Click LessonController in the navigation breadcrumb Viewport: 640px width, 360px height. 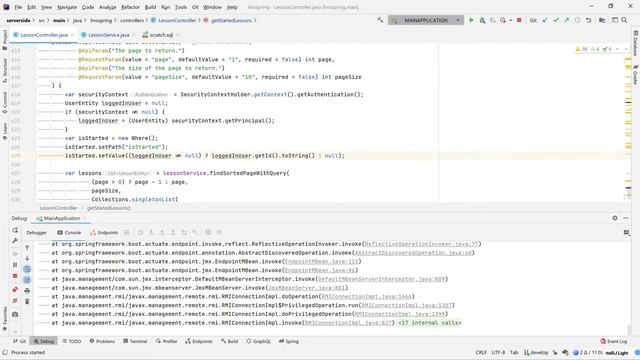pyautogui.click(x=177, y=20)
